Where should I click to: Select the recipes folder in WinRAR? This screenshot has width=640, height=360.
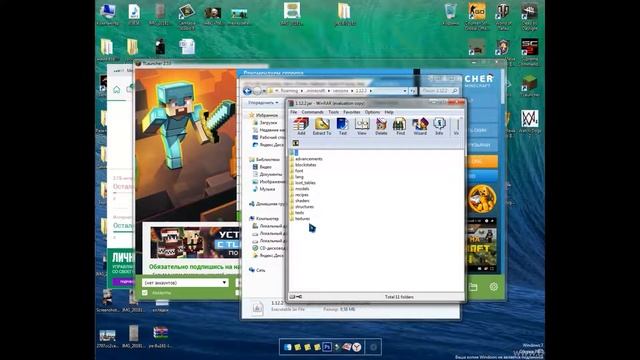coord(299,195)
